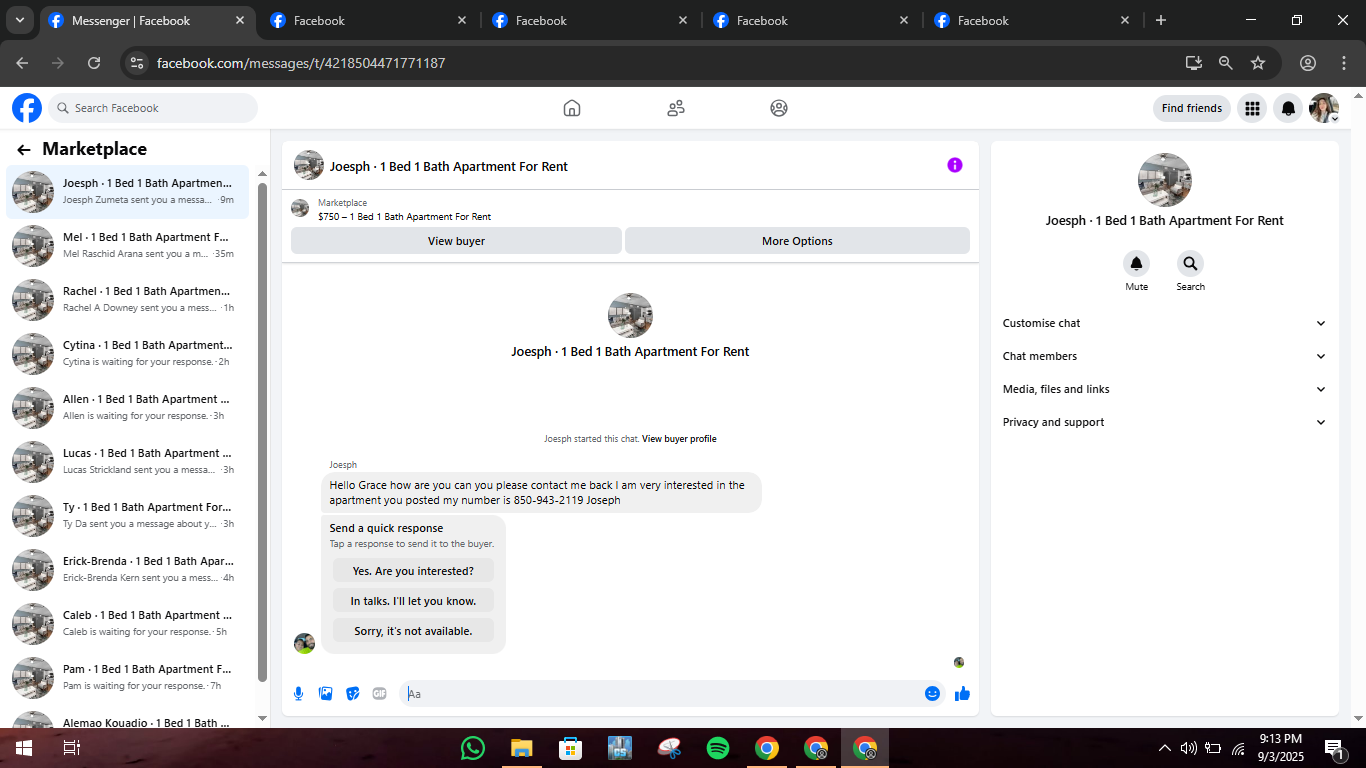Open Microsoft Store from the taskbar

tap(570, 748)
